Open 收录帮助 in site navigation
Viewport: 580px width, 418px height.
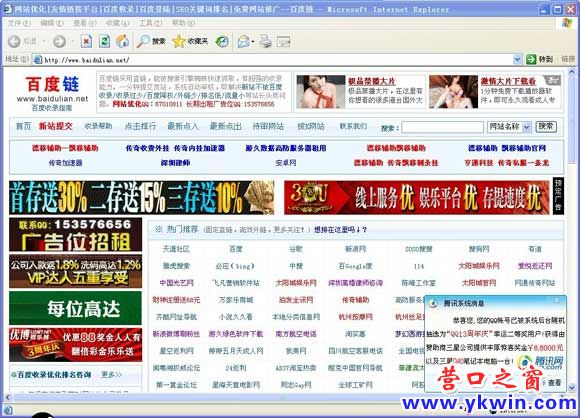pyautogui.click(x=98, y=126)
